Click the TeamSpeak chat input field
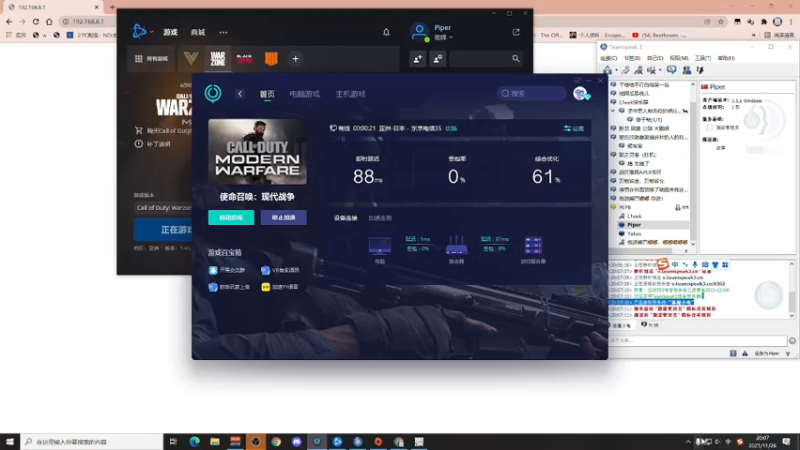Image resolution: width=800 pixels, height=450 pixels. click(x=697, y=340)
